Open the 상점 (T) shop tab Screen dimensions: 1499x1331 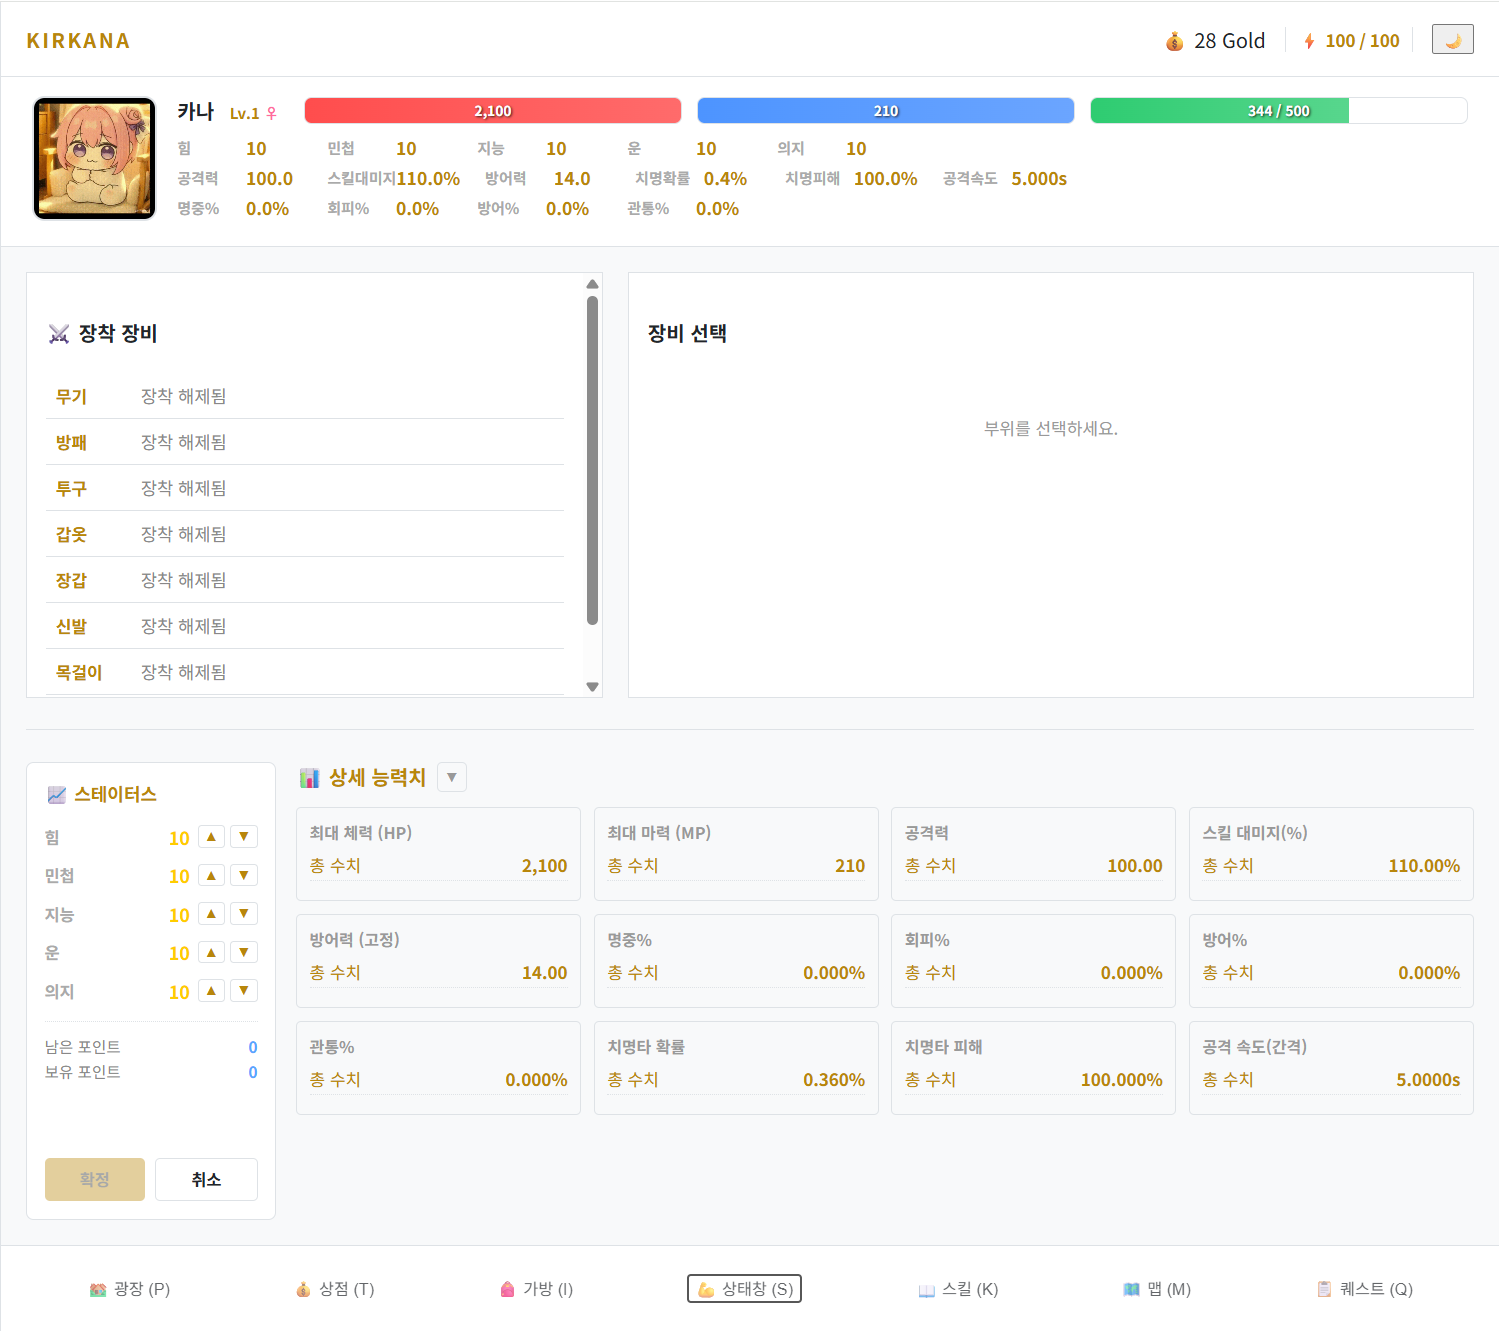(335, 1289)
